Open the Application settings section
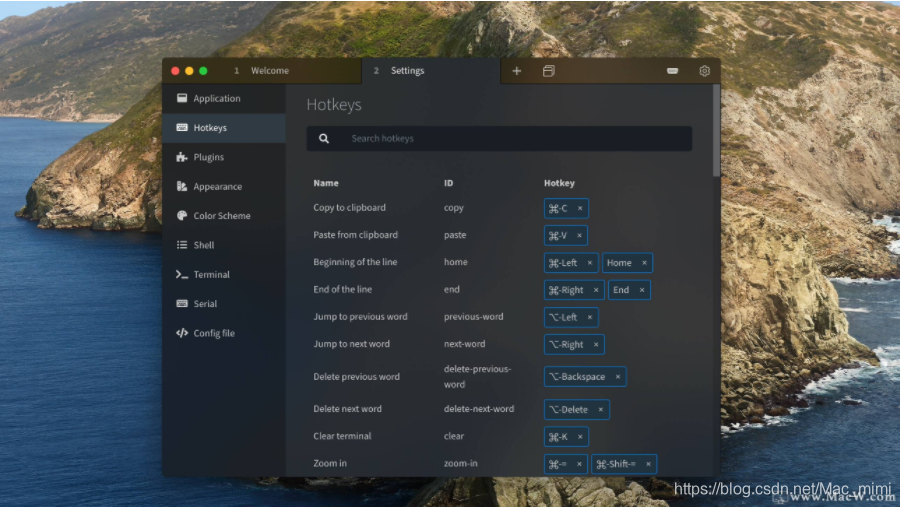This screenshot has width=901, height=508. click(x=224, y=98)
